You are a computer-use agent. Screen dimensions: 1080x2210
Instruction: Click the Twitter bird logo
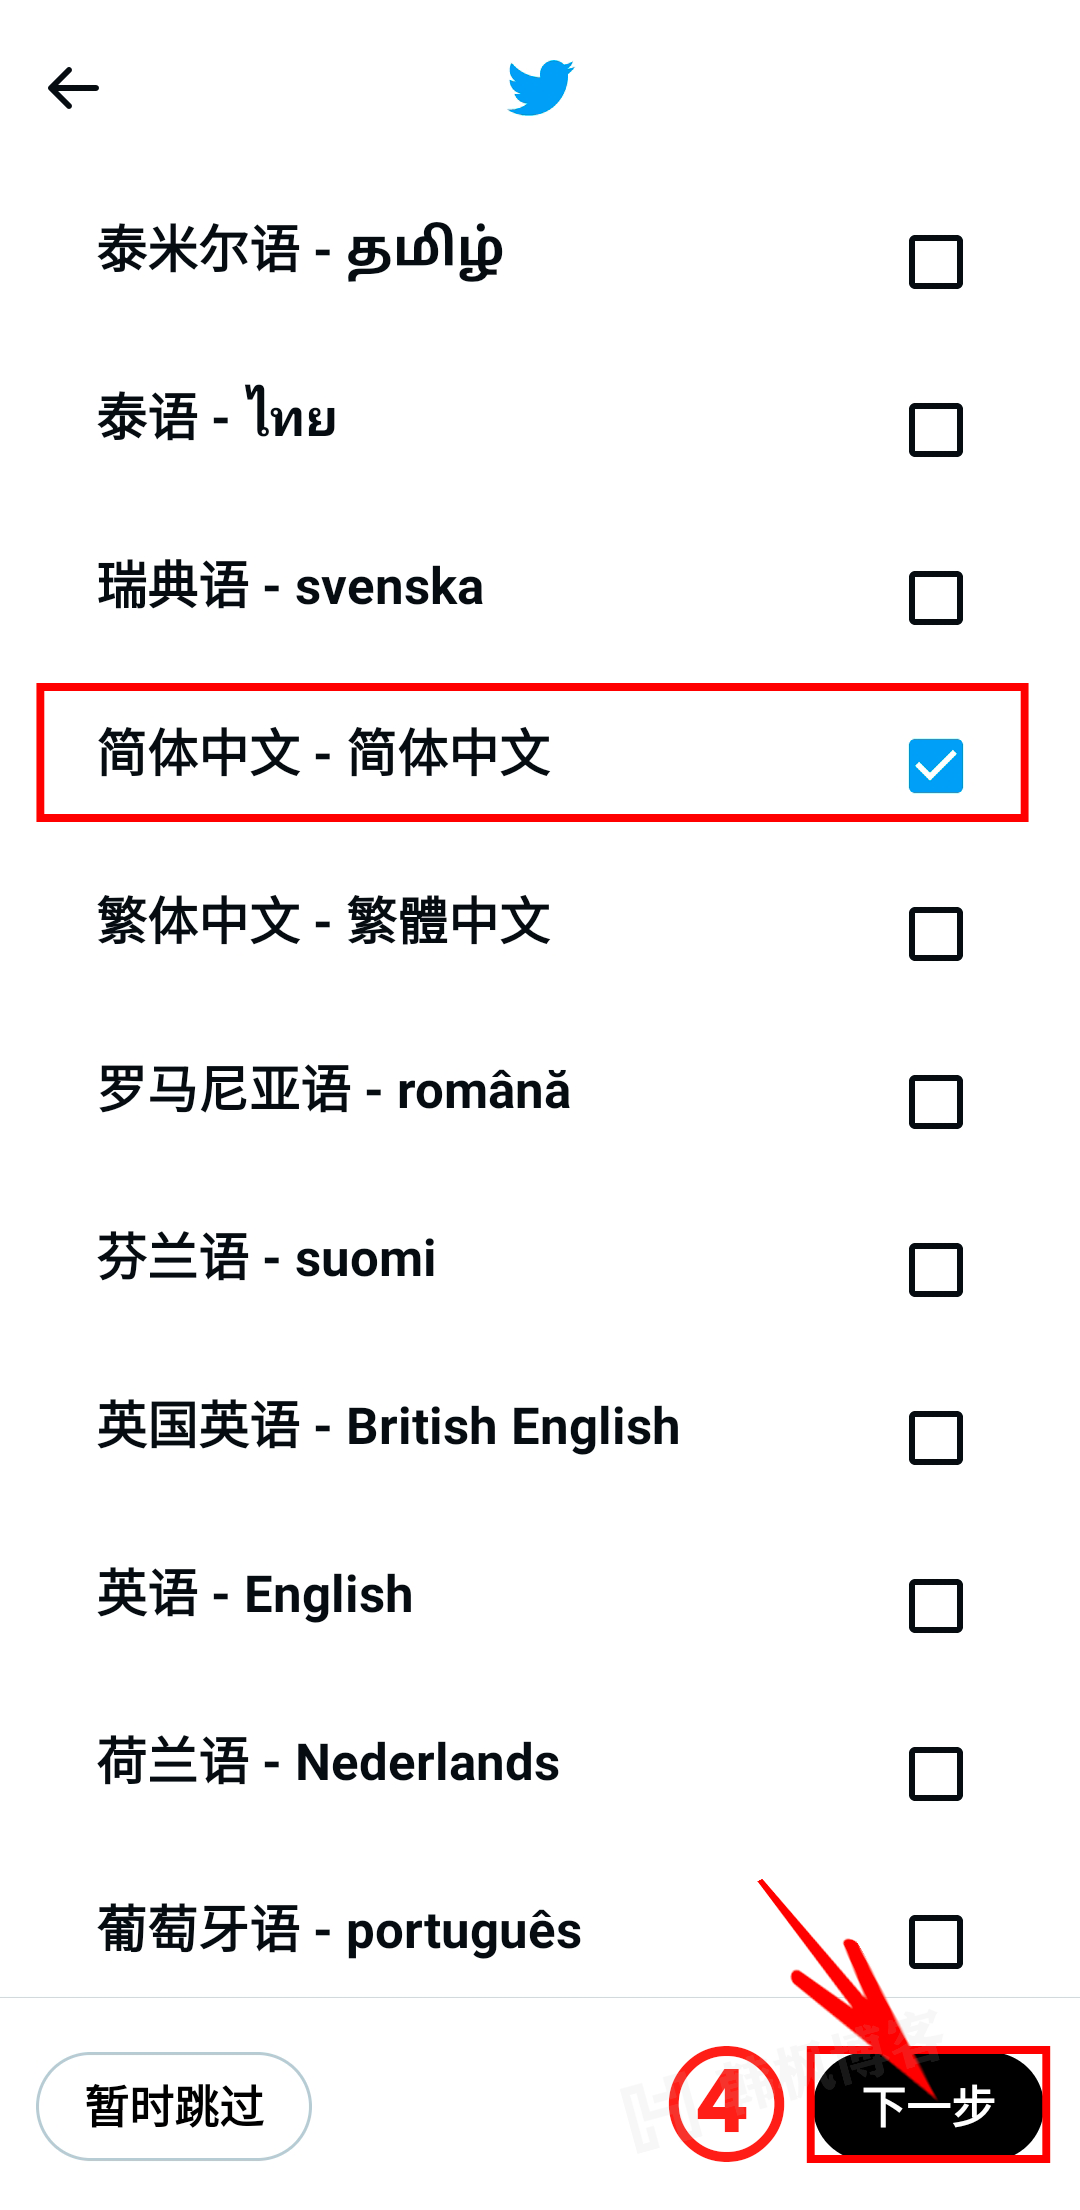point(540,88)
